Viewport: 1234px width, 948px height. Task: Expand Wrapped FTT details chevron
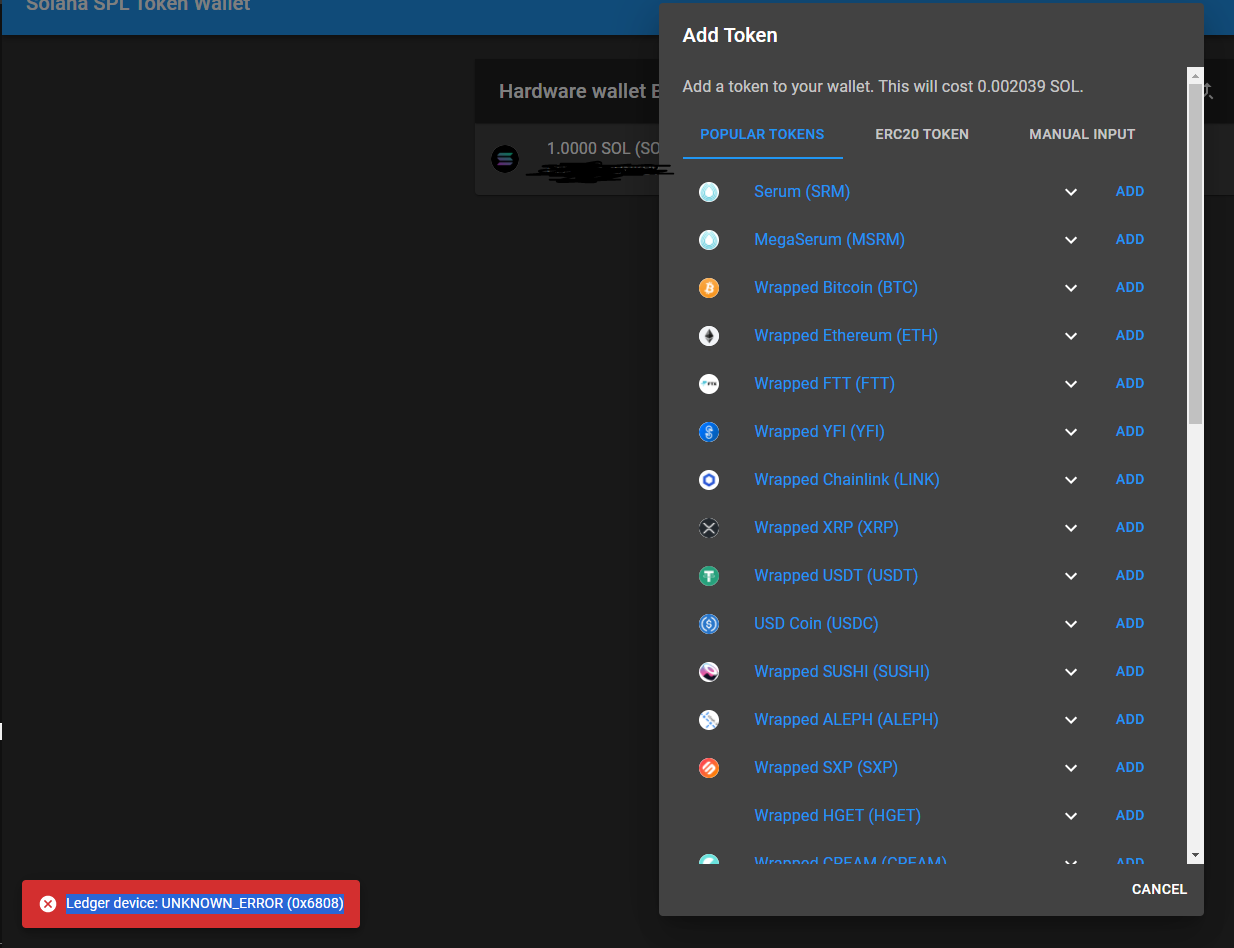1071,384
